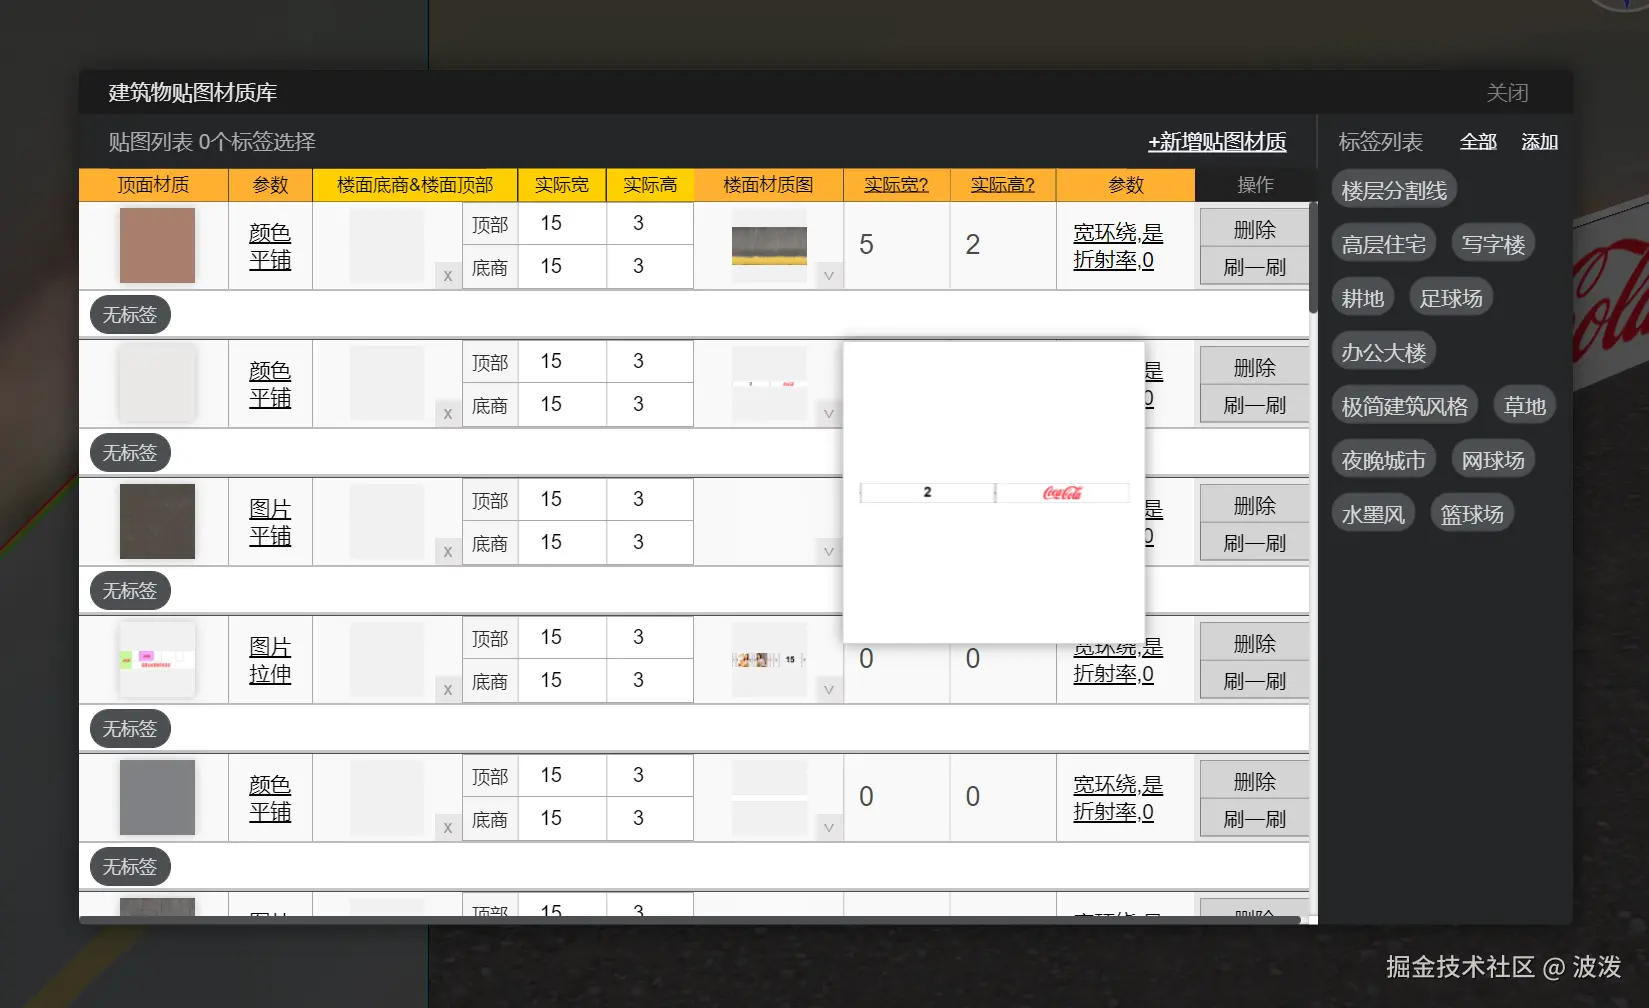
Task: Edit first row actual height value 2
Action: [x=1003, y=245]
